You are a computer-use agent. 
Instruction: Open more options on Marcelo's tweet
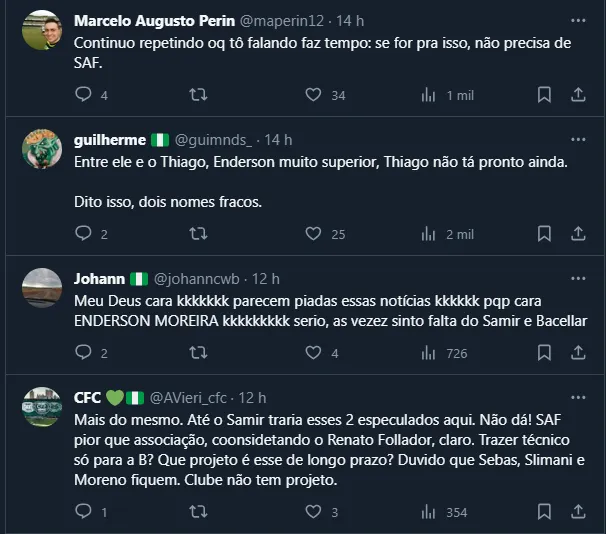point(578,20)
